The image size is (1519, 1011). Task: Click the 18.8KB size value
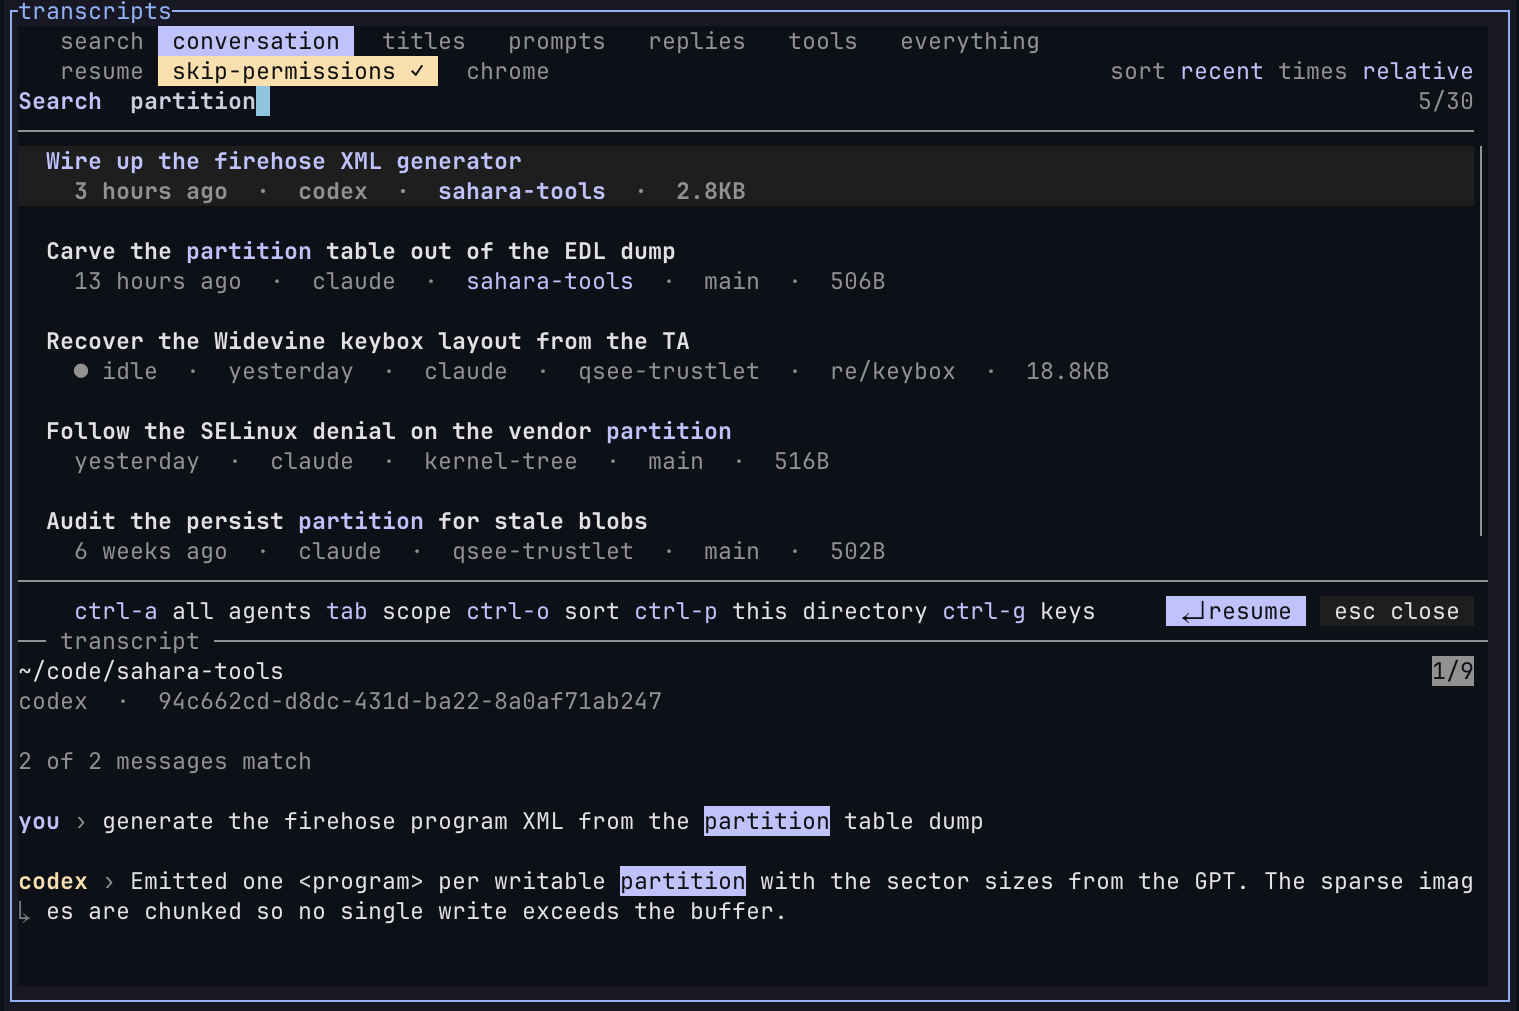[1068, 371]
